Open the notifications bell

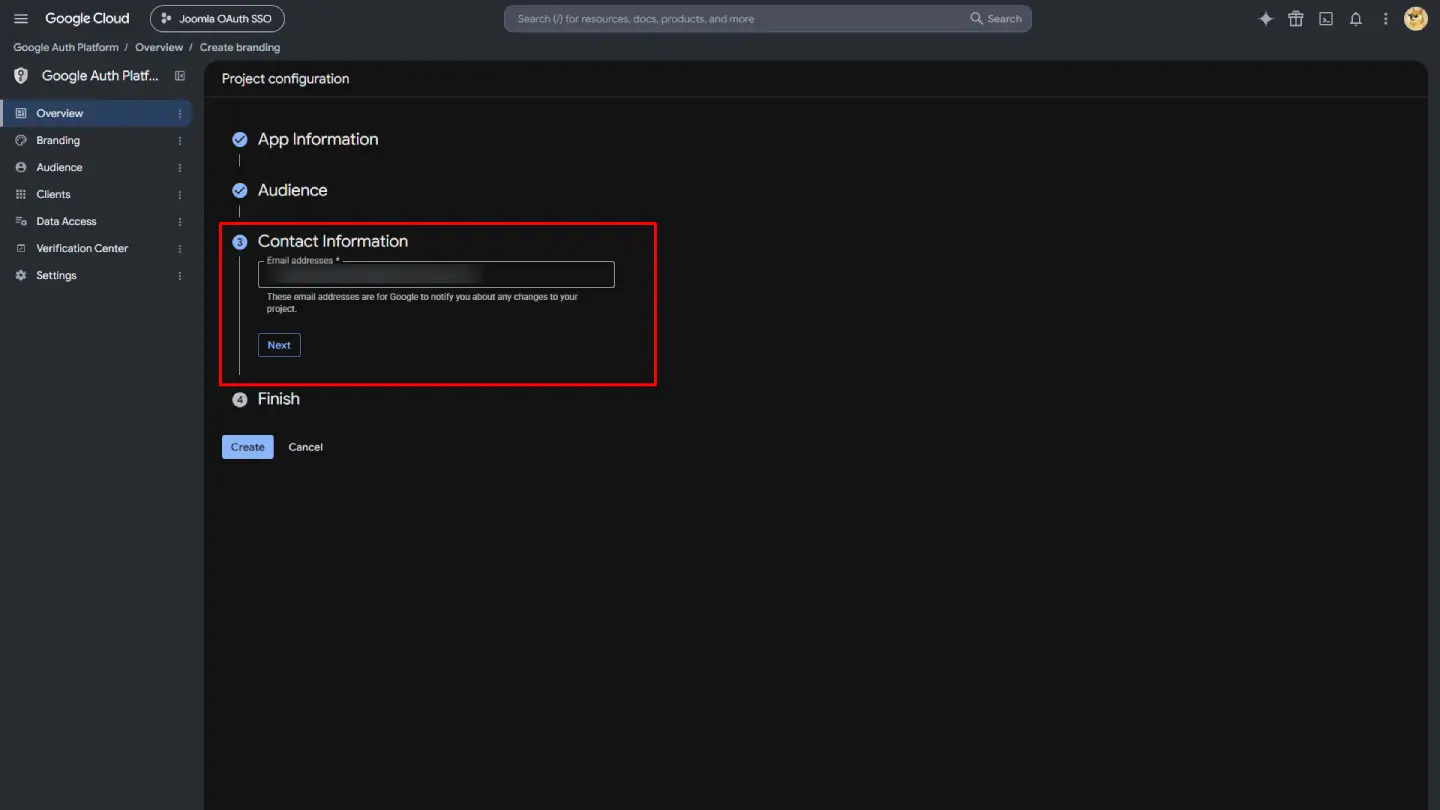coord(1356,19)
